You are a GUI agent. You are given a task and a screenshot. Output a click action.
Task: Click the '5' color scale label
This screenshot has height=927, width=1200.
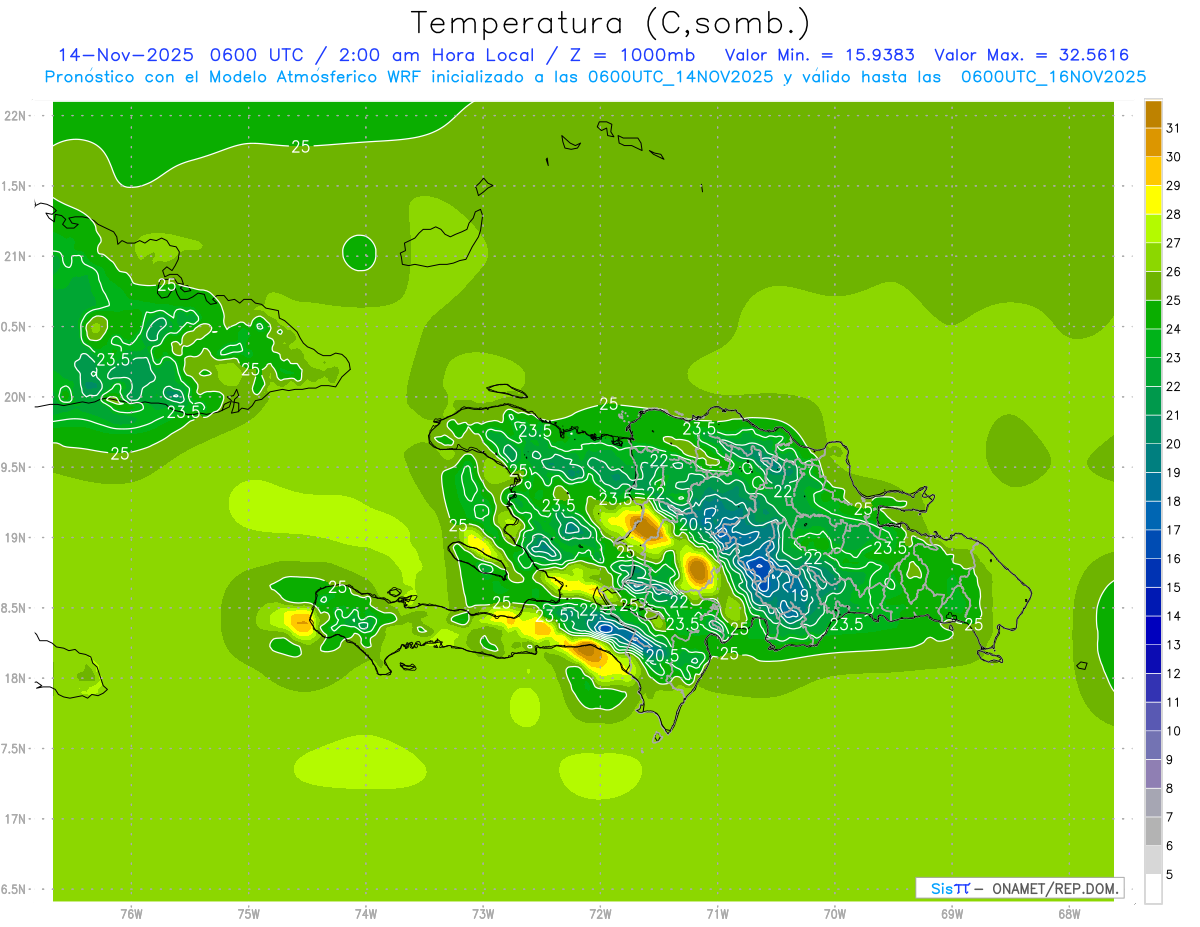point(1169,875)
